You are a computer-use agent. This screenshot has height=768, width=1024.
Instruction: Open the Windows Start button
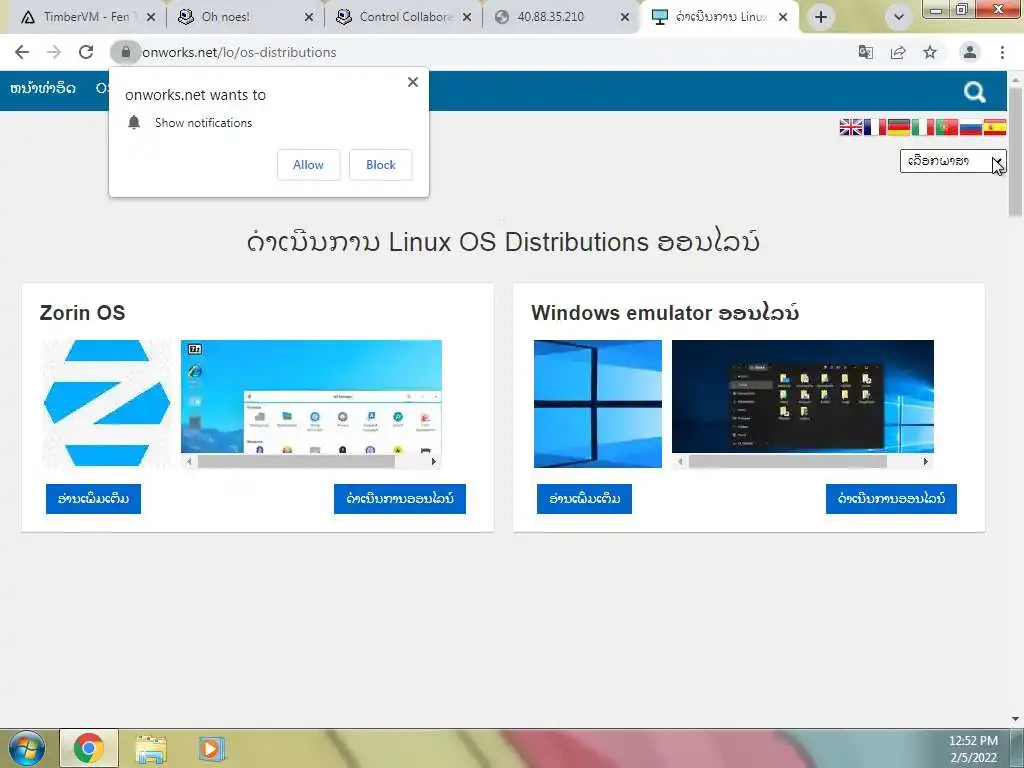pos(27,748)
